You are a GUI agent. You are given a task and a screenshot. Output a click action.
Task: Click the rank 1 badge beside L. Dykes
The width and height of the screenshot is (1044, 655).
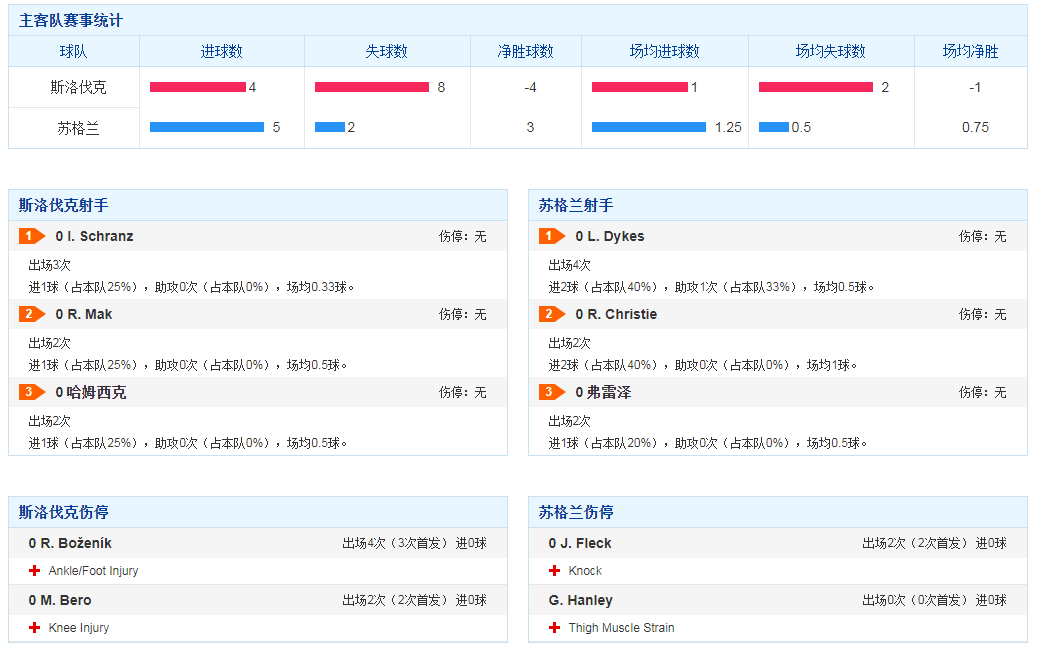[x=551, y=236]
